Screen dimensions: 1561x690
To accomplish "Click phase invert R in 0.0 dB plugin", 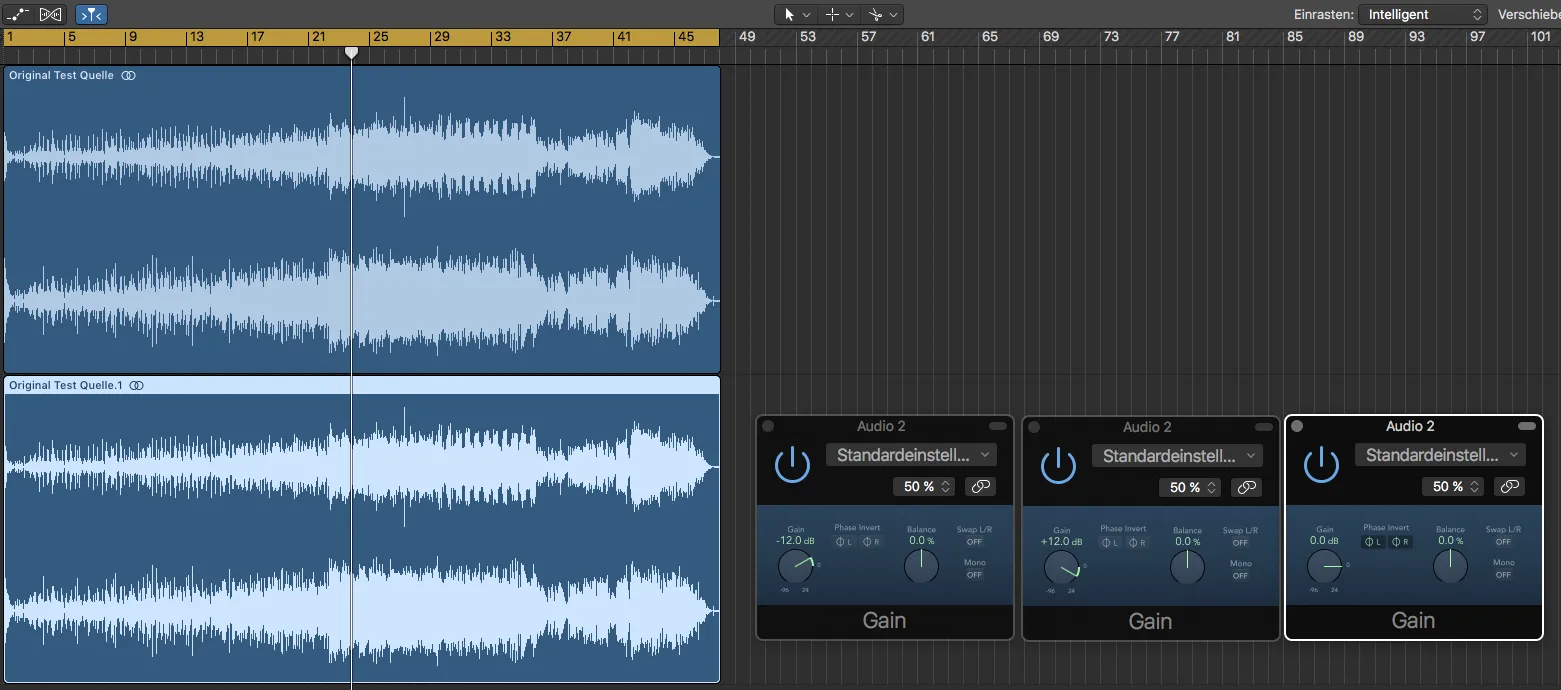I will coord(1401,542).
